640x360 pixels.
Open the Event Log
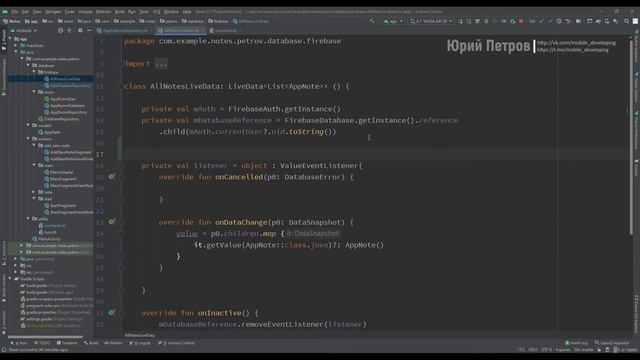coord(576,343)
